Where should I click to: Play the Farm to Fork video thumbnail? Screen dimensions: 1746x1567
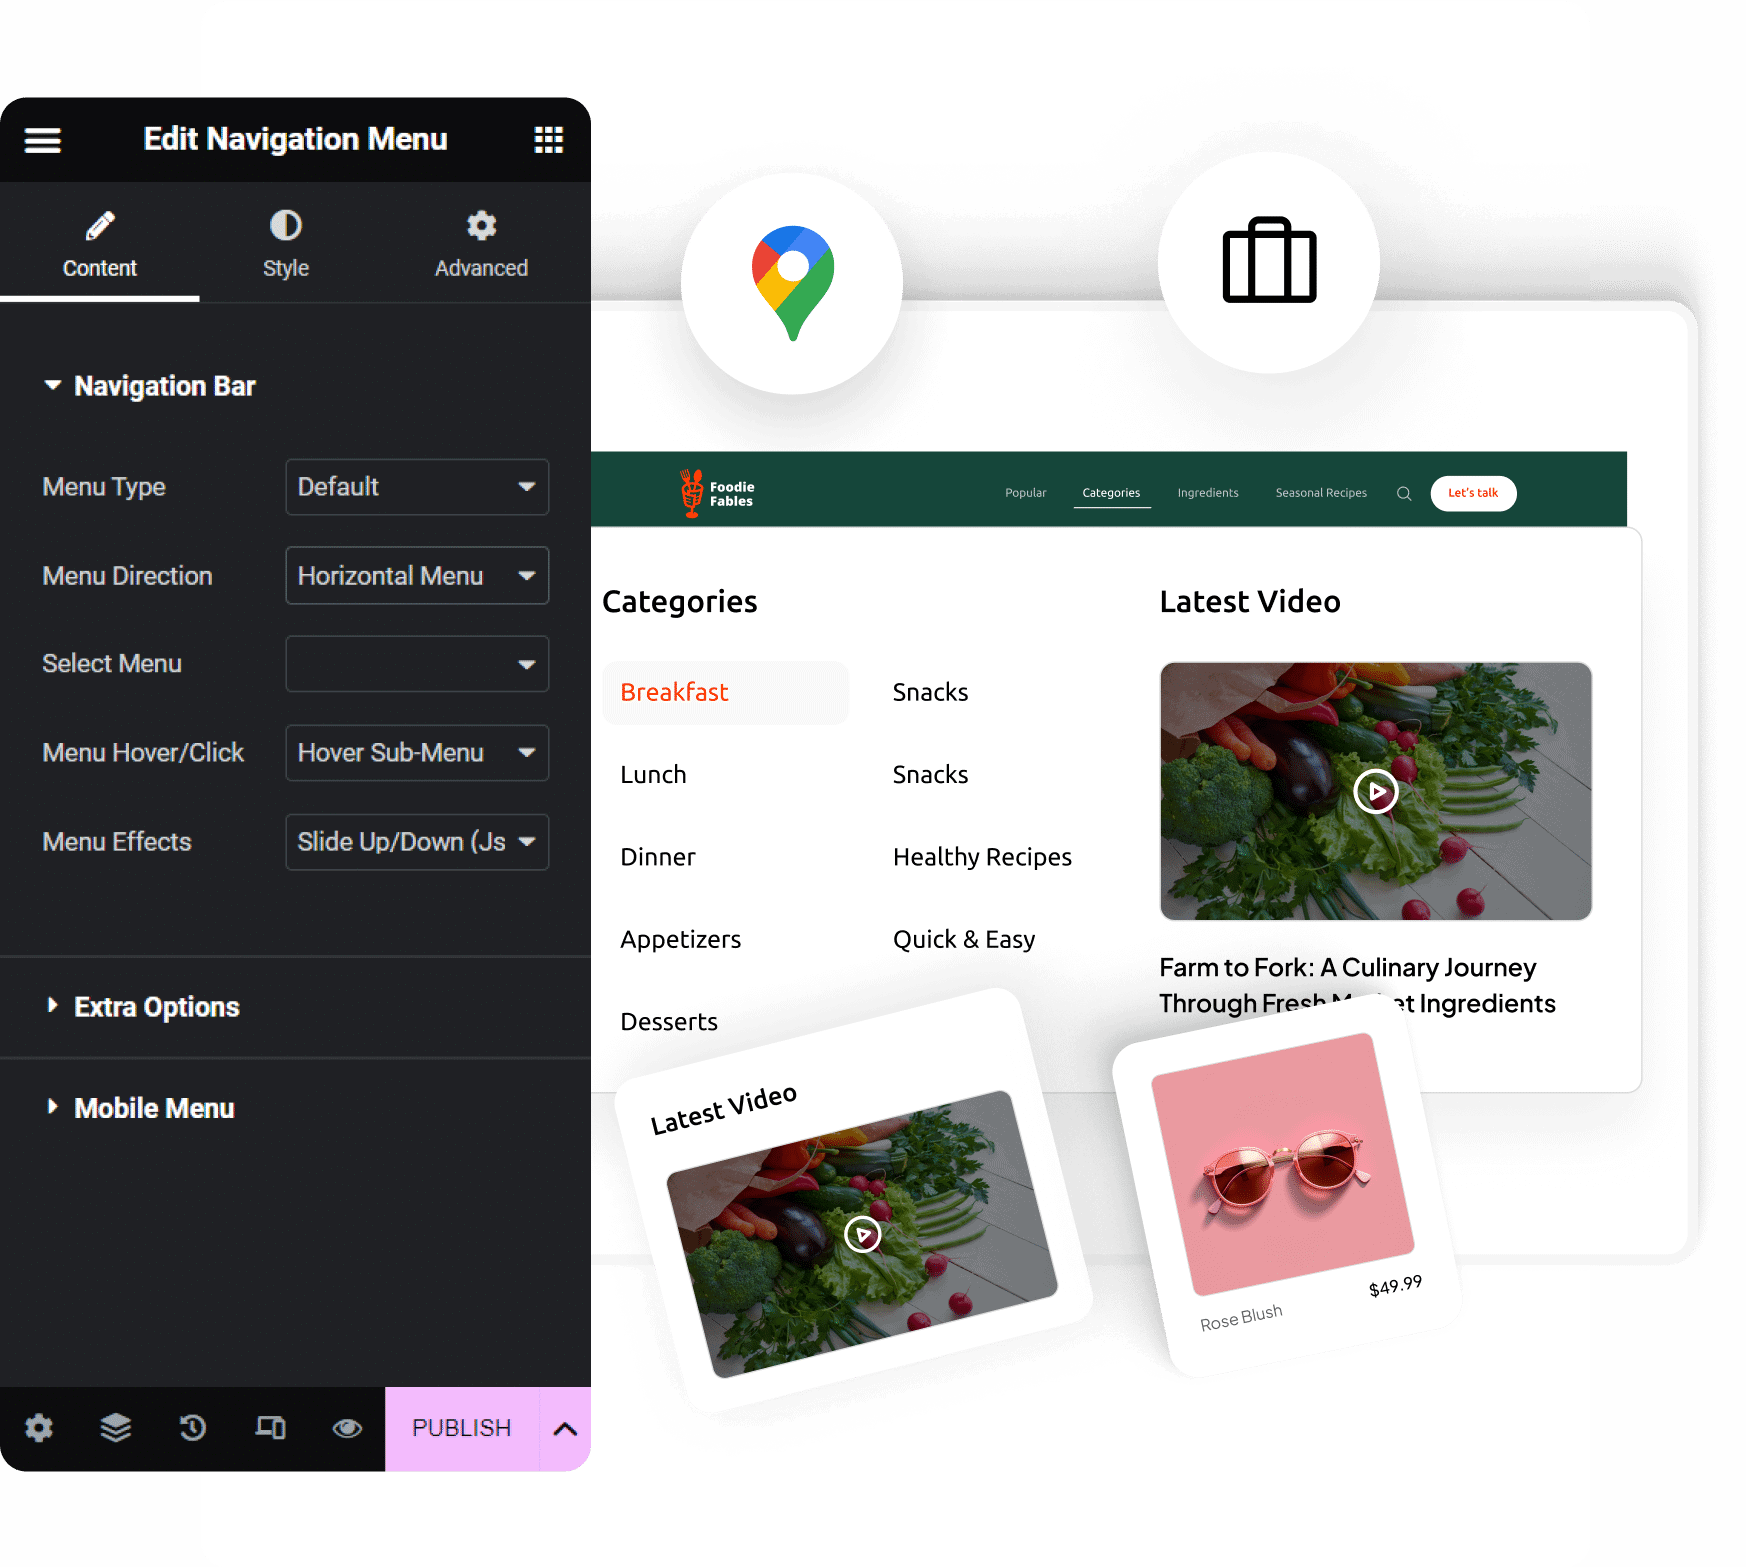click(1376, 792)
